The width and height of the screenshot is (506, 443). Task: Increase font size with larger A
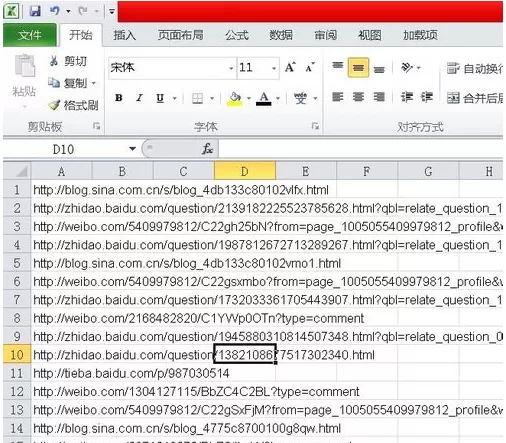(x=290, y=68)
